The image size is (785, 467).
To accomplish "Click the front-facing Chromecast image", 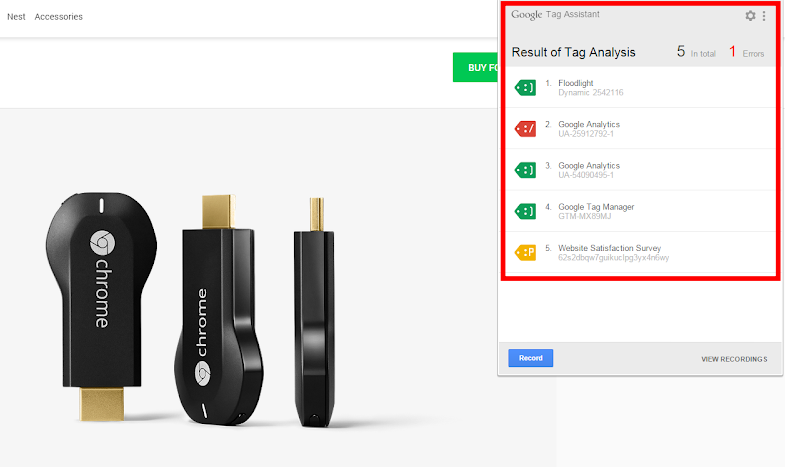I will tap(99, 290).
